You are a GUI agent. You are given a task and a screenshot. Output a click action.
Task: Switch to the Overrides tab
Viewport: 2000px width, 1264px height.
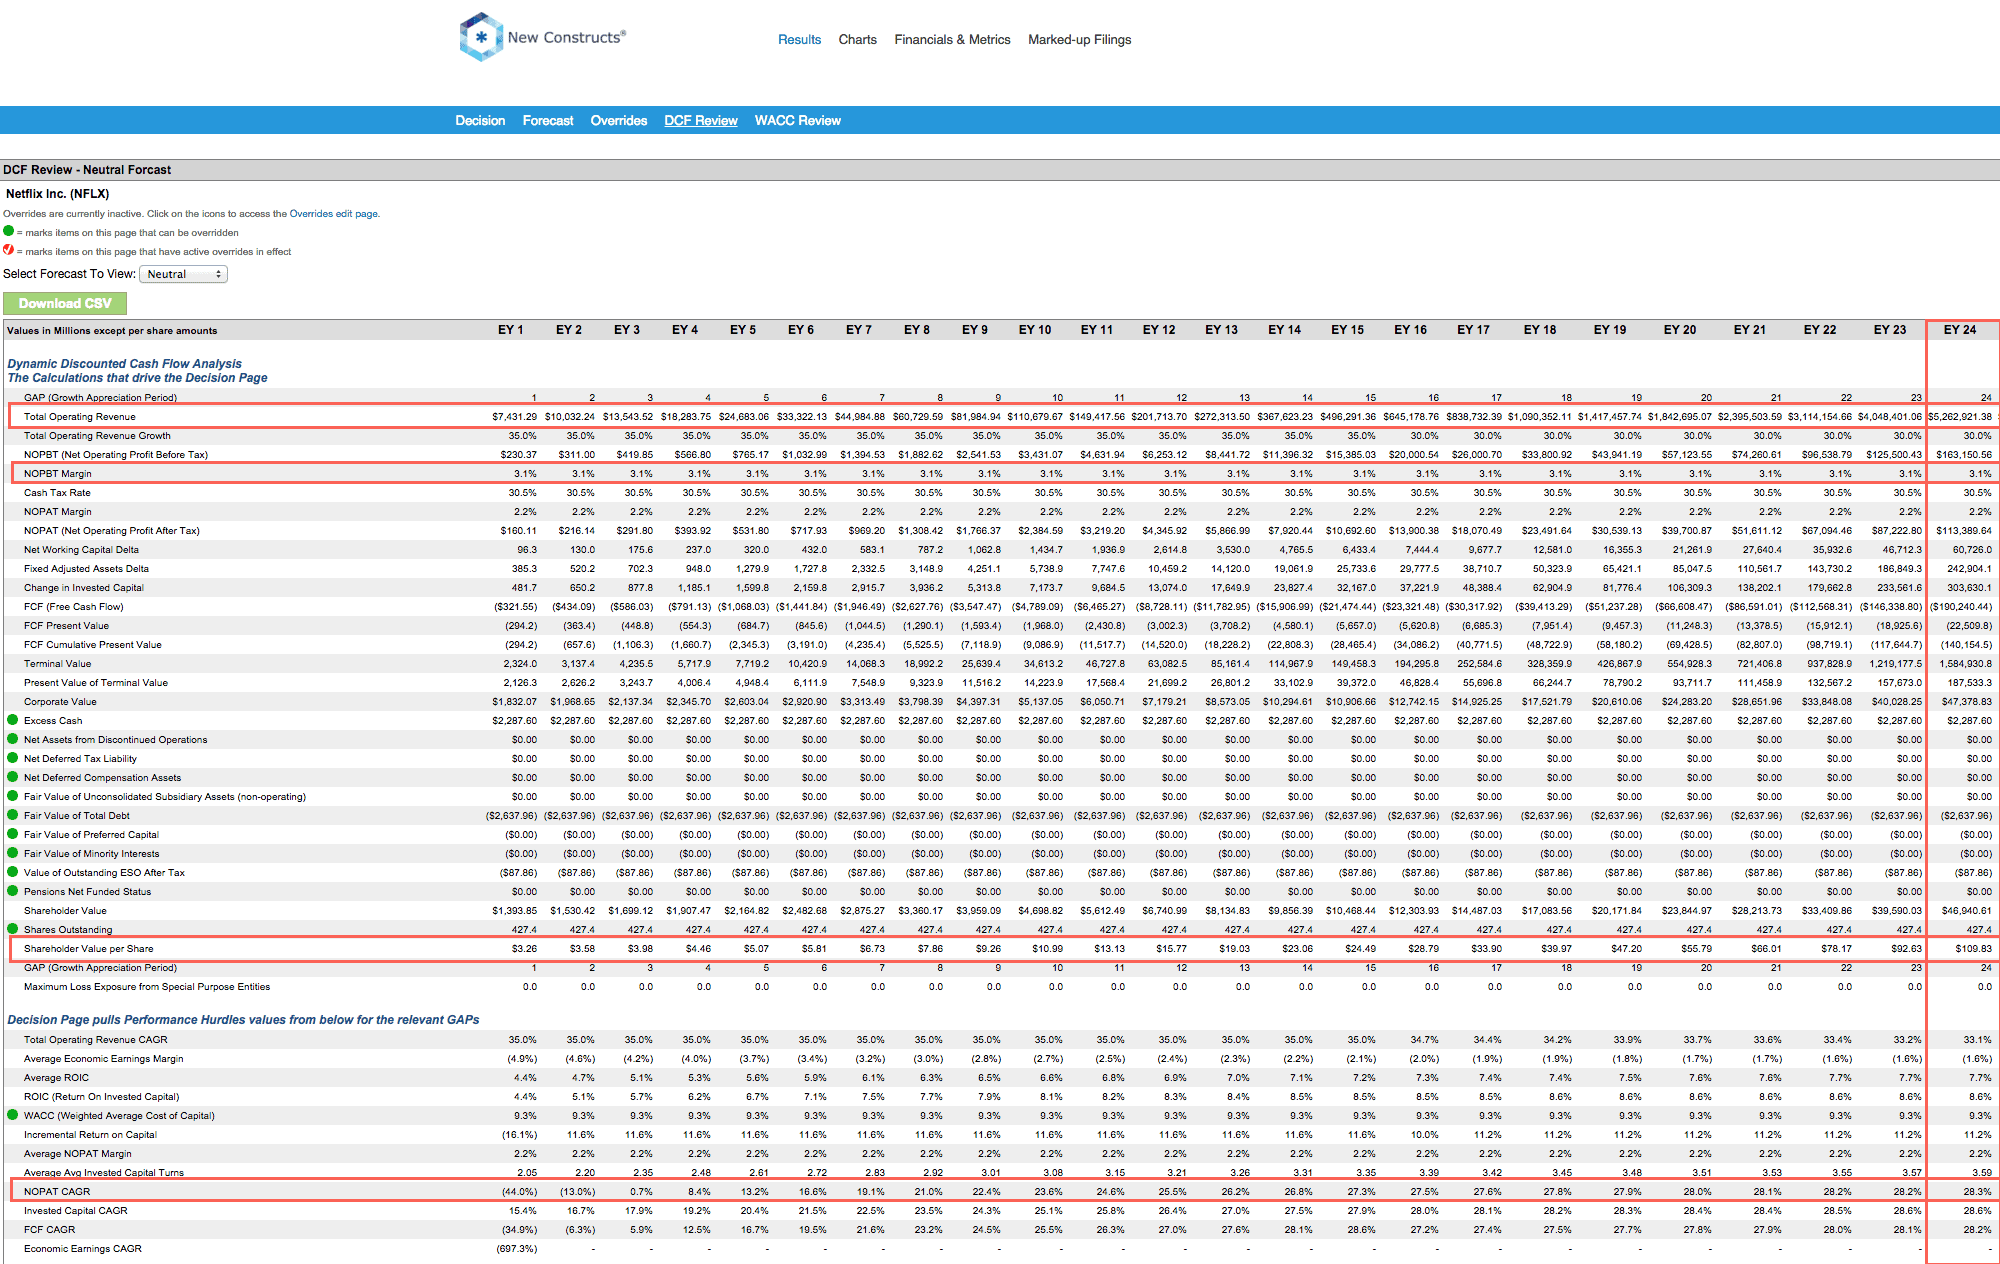pos(618,120)
